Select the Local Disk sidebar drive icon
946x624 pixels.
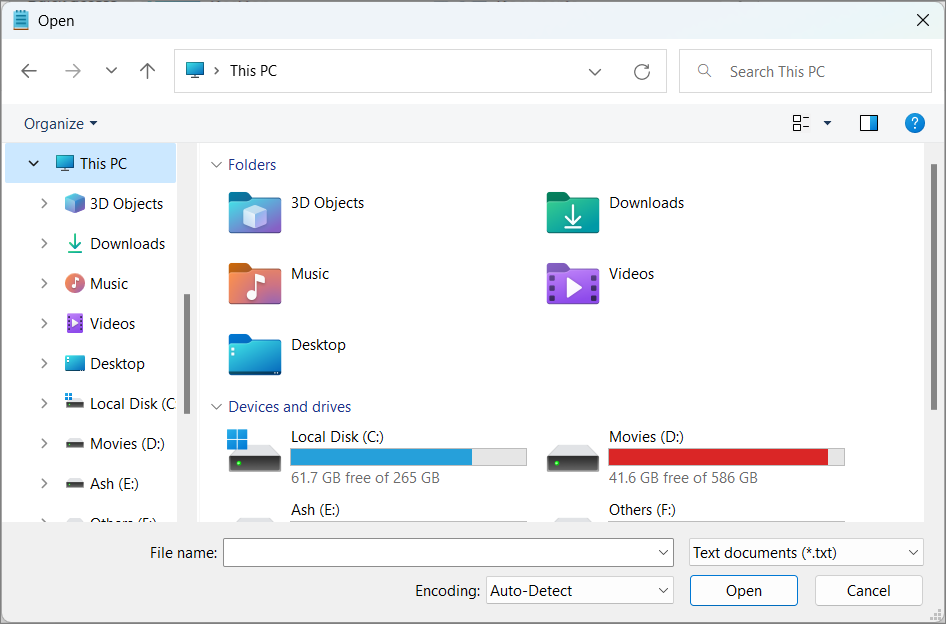(75, 401)
